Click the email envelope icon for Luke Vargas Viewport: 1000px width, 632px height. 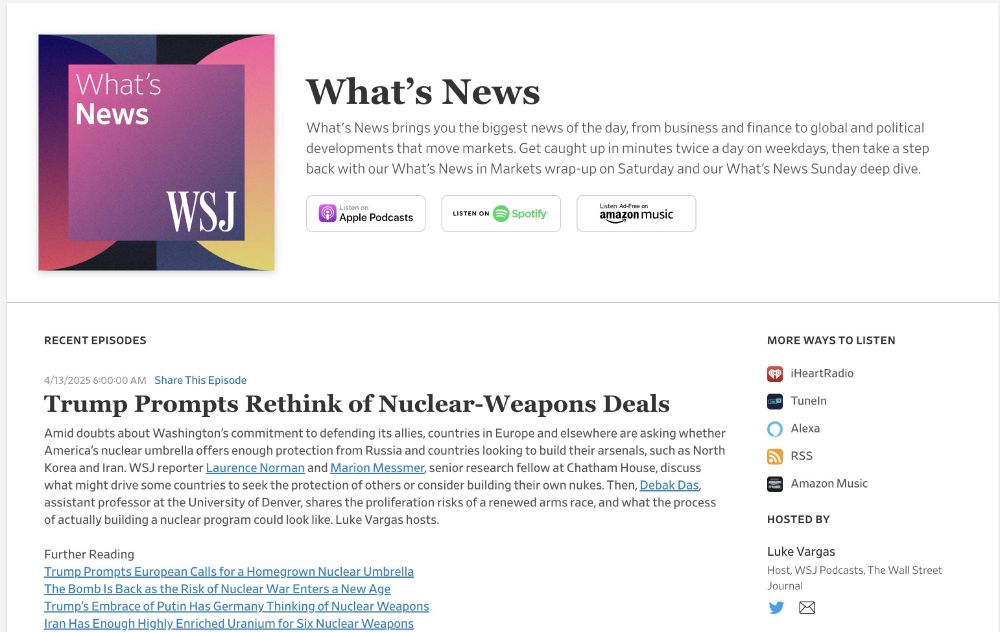click(807, 608)
